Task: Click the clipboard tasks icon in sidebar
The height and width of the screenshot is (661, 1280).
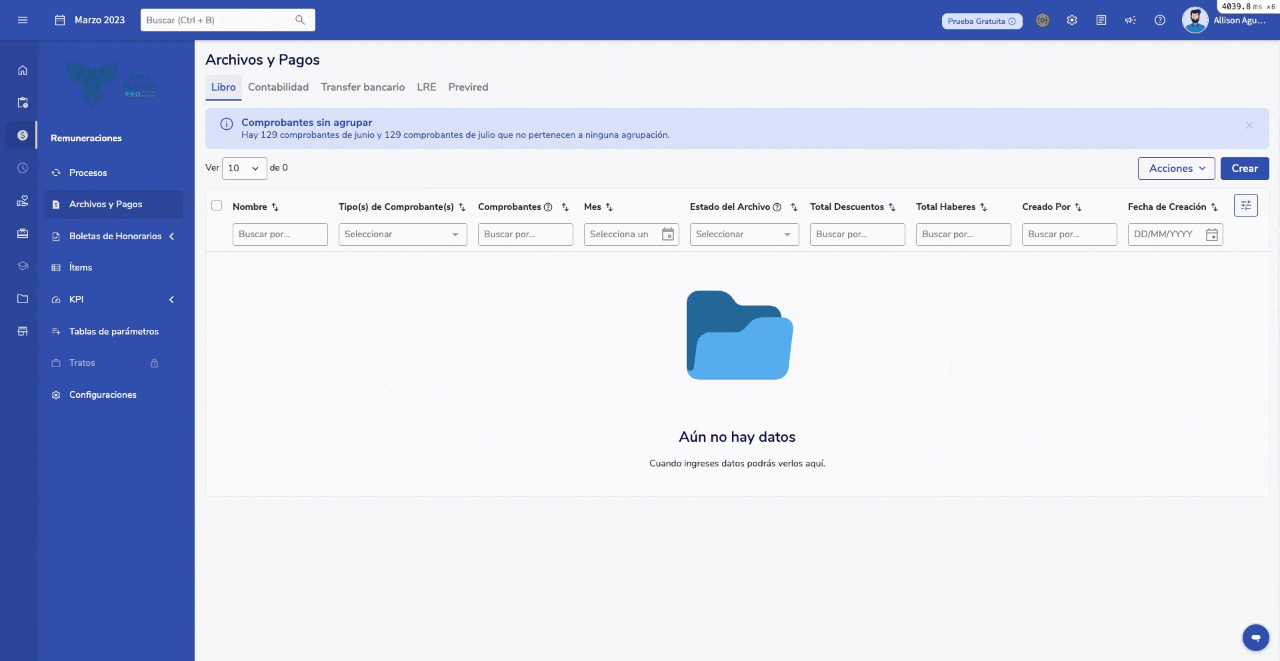Action: coord(22,102)
